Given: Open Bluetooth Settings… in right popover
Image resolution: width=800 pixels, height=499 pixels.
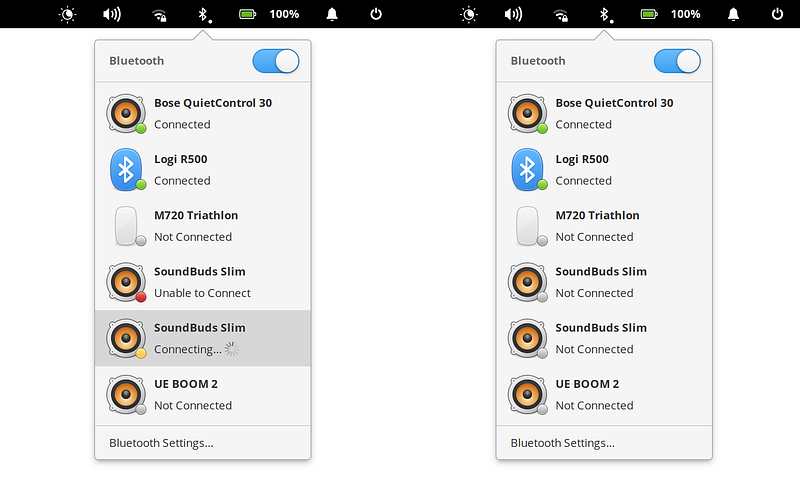Looking at the screenshot, I should (604, 443).
